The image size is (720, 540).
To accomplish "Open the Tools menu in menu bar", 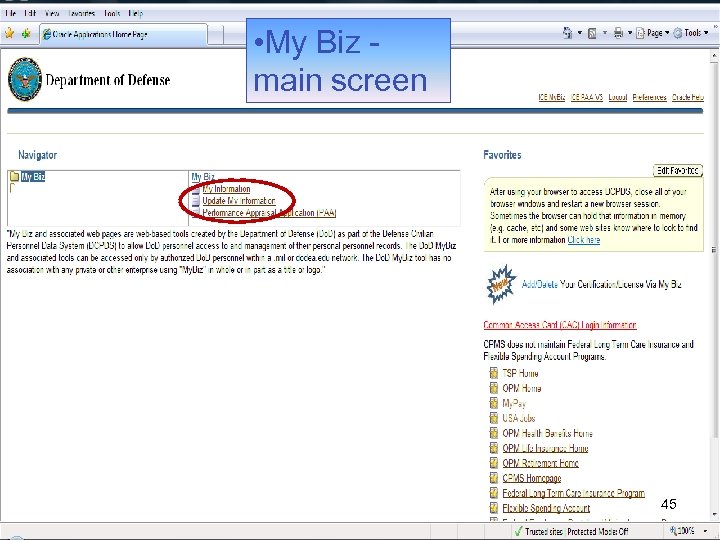I will pyautogui.click(x=112, y=14).
